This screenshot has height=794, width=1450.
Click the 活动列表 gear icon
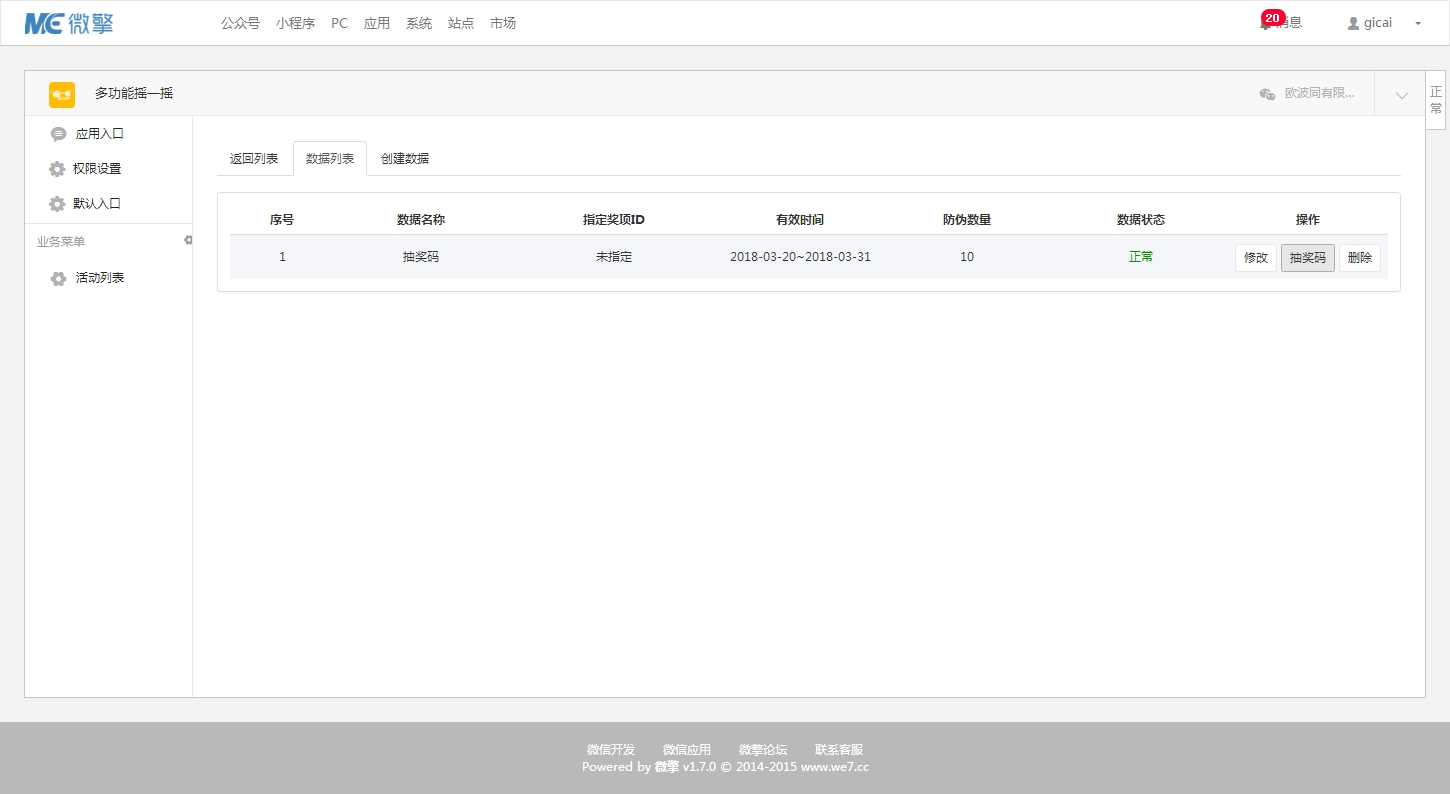[58, 278]
